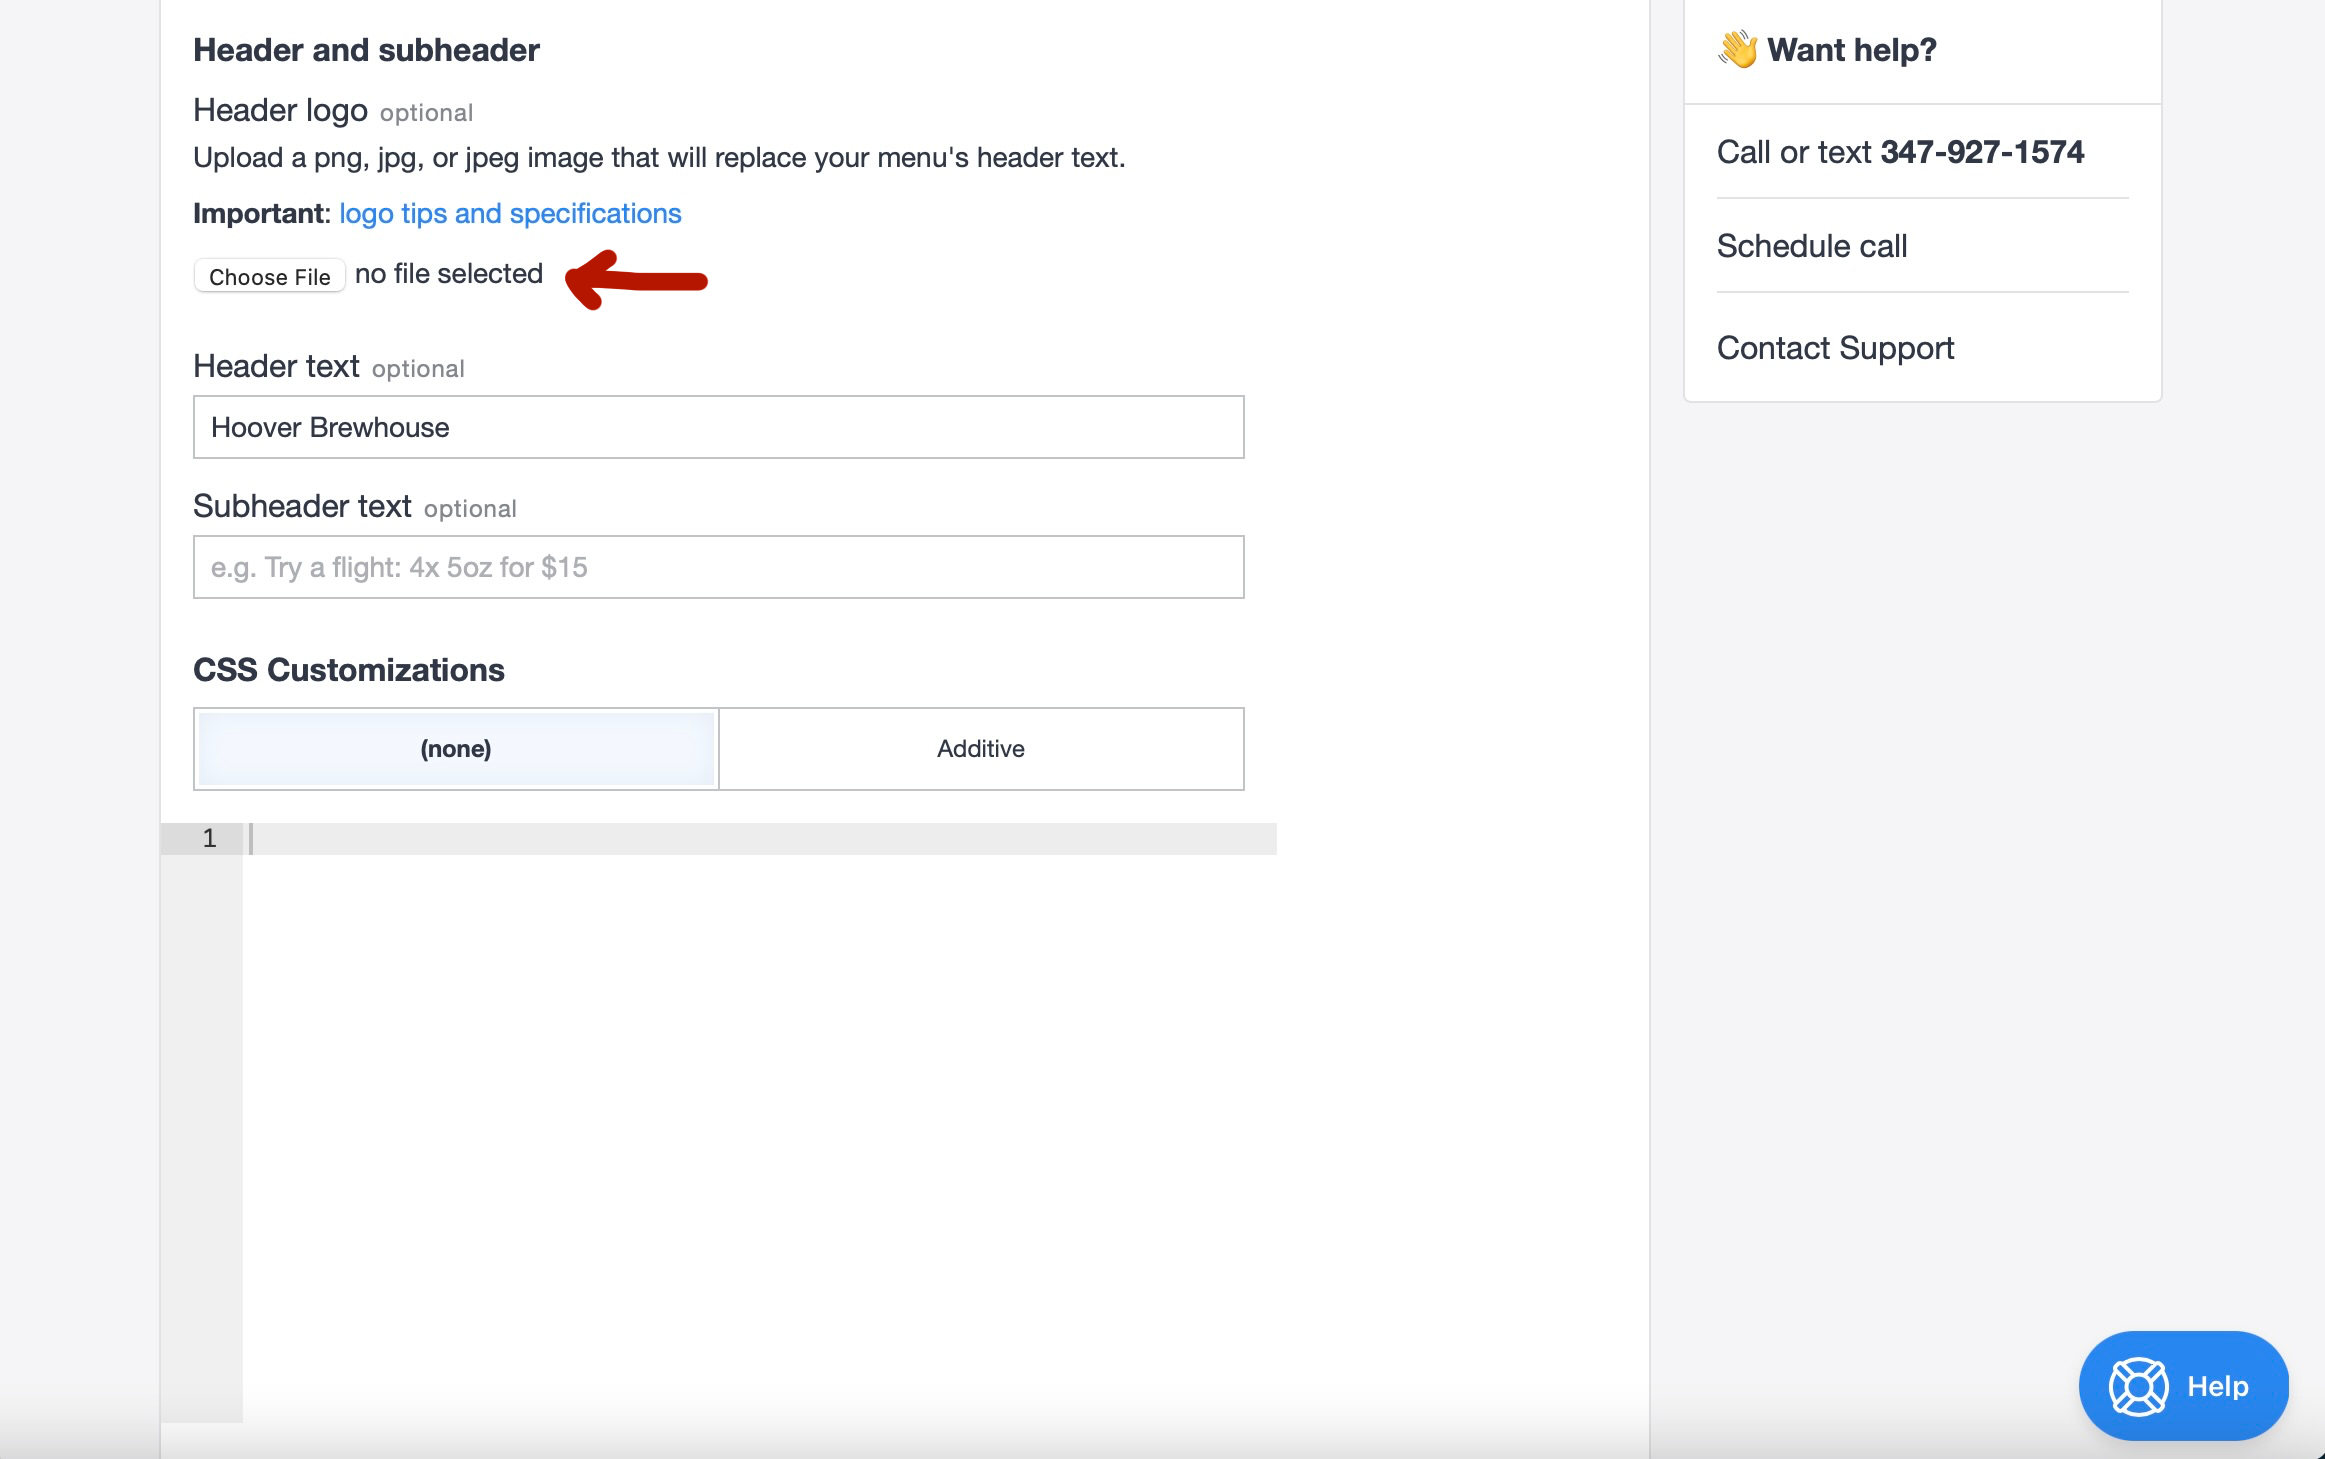The height and width of the screenshot is (1459, 2325).
Task: Click the Schedule call link
Action: pos(1811,246)
